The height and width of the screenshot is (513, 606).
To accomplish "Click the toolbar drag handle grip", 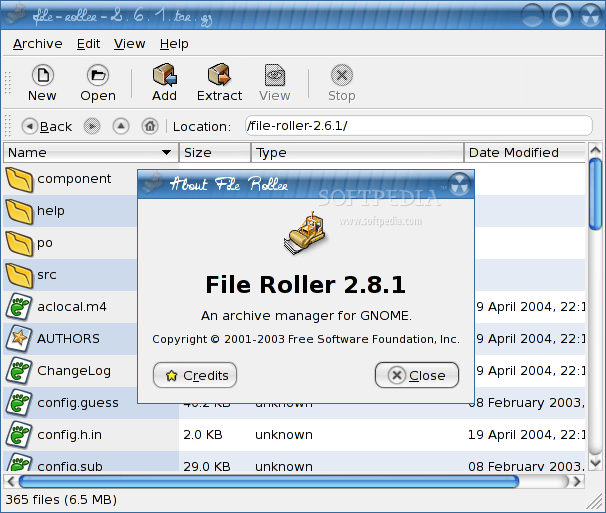I will 7,82.
